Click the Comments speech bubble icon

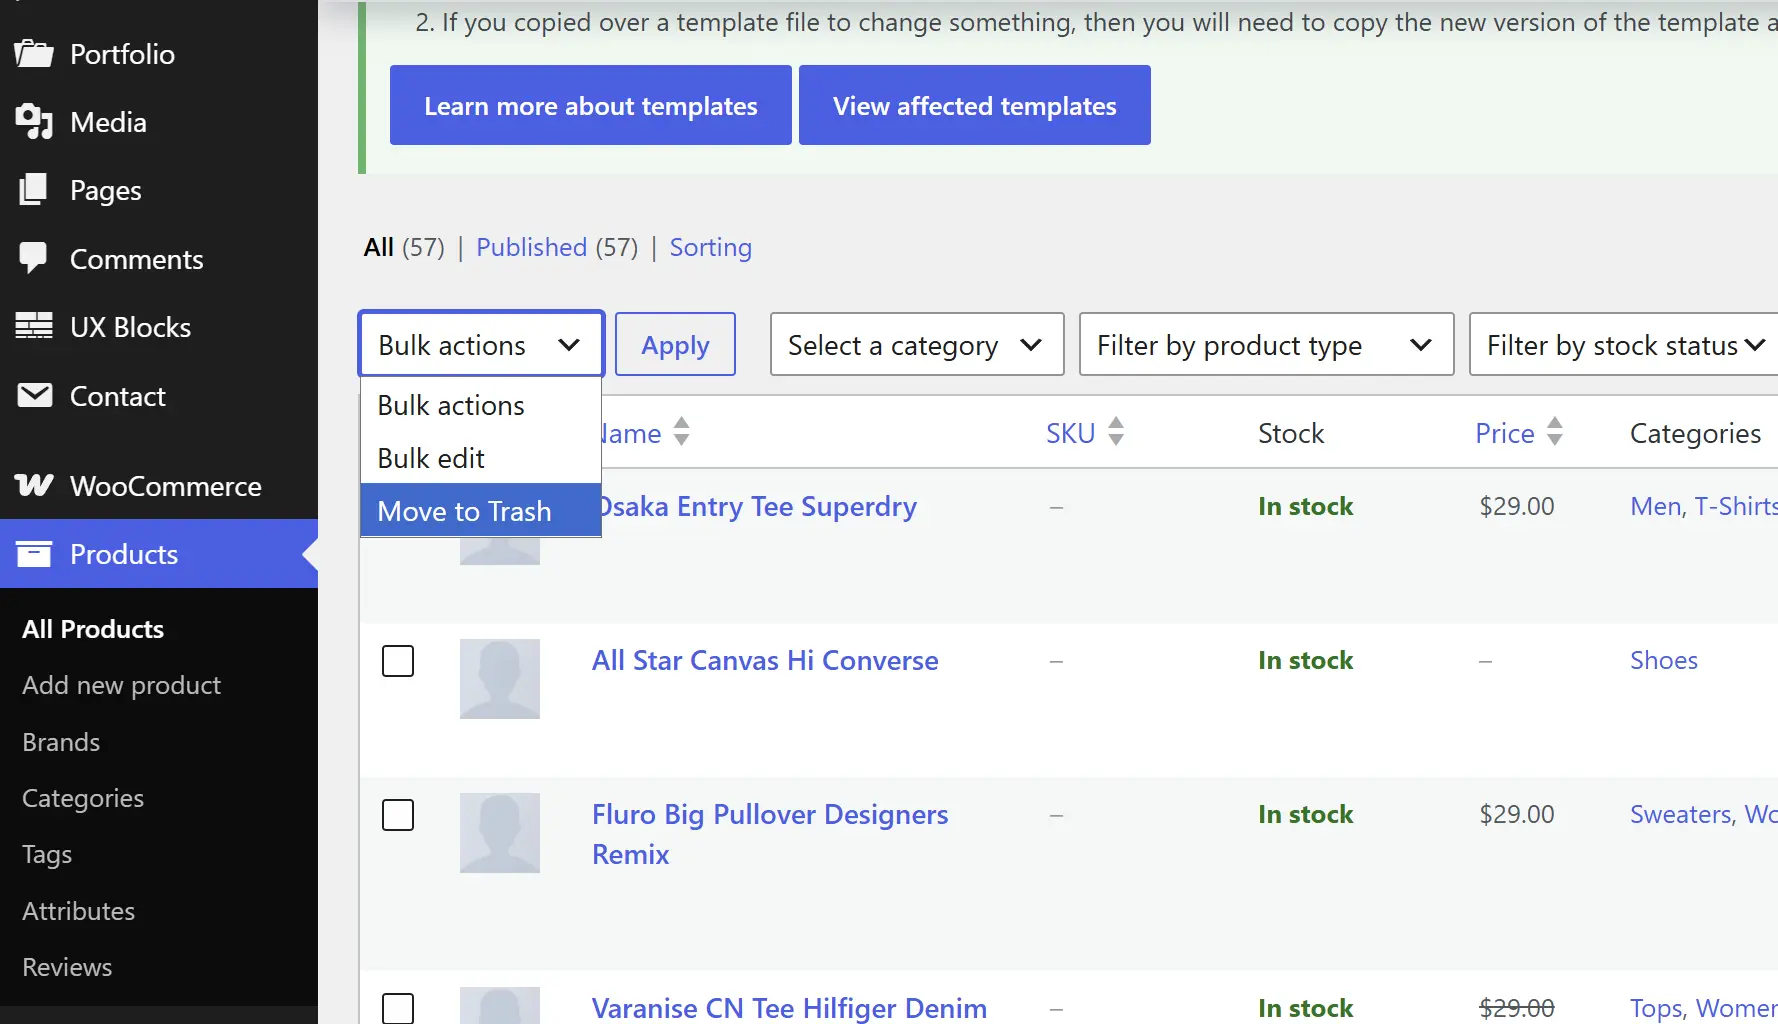click(x=34, y=258)
